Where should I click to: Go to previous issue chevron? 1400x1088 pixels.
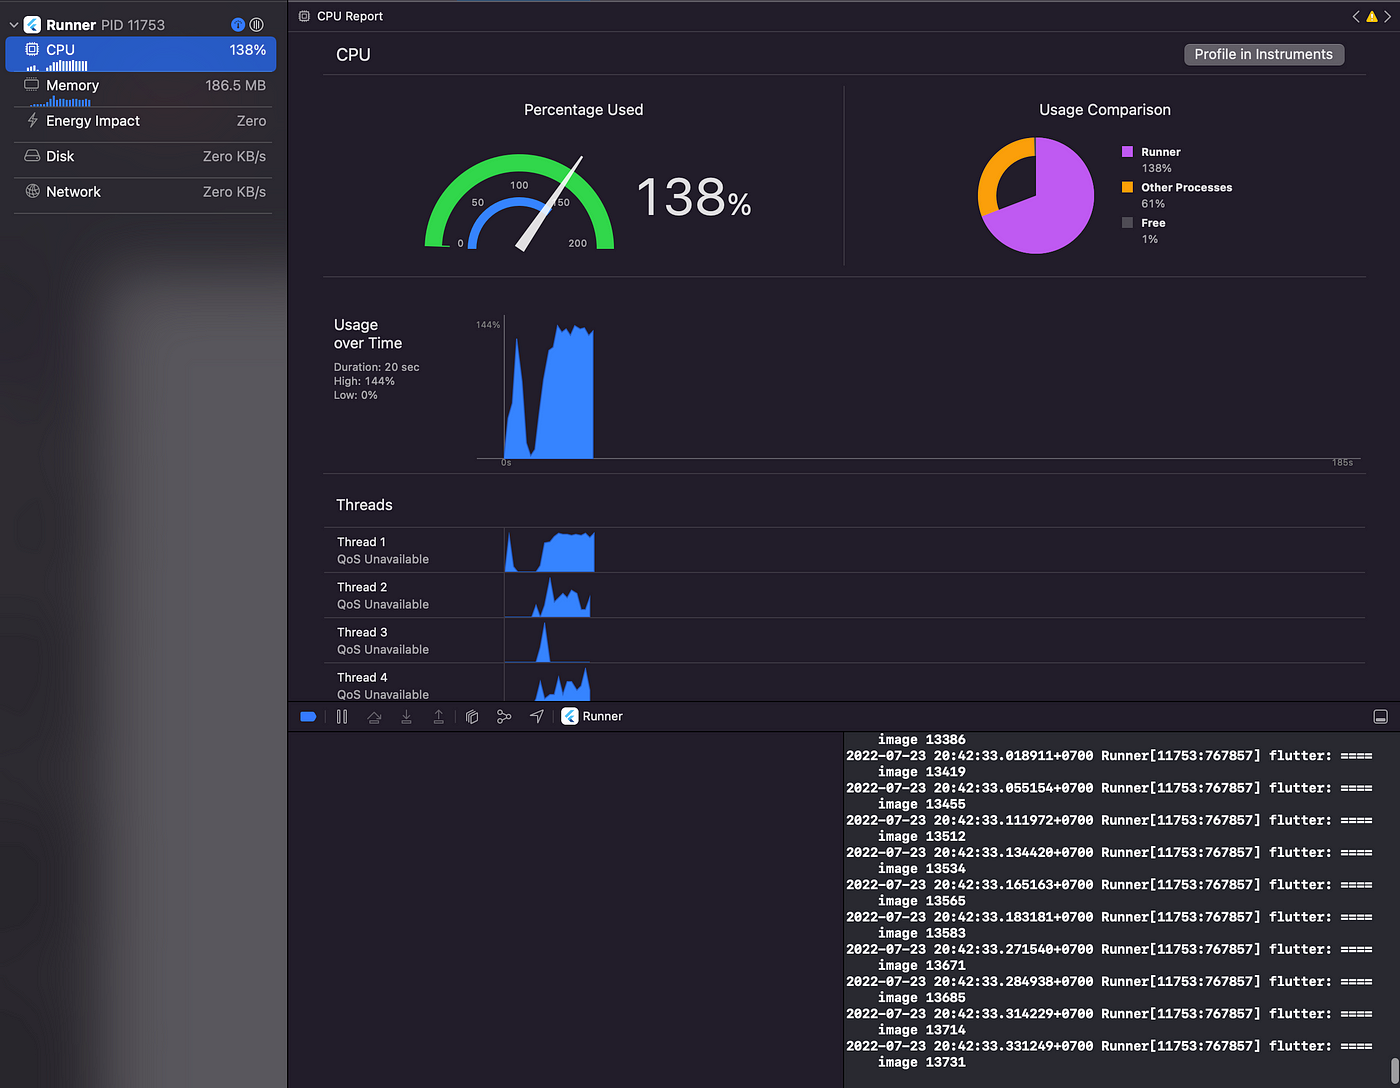pyautogui.click(x=1356, y=16)
